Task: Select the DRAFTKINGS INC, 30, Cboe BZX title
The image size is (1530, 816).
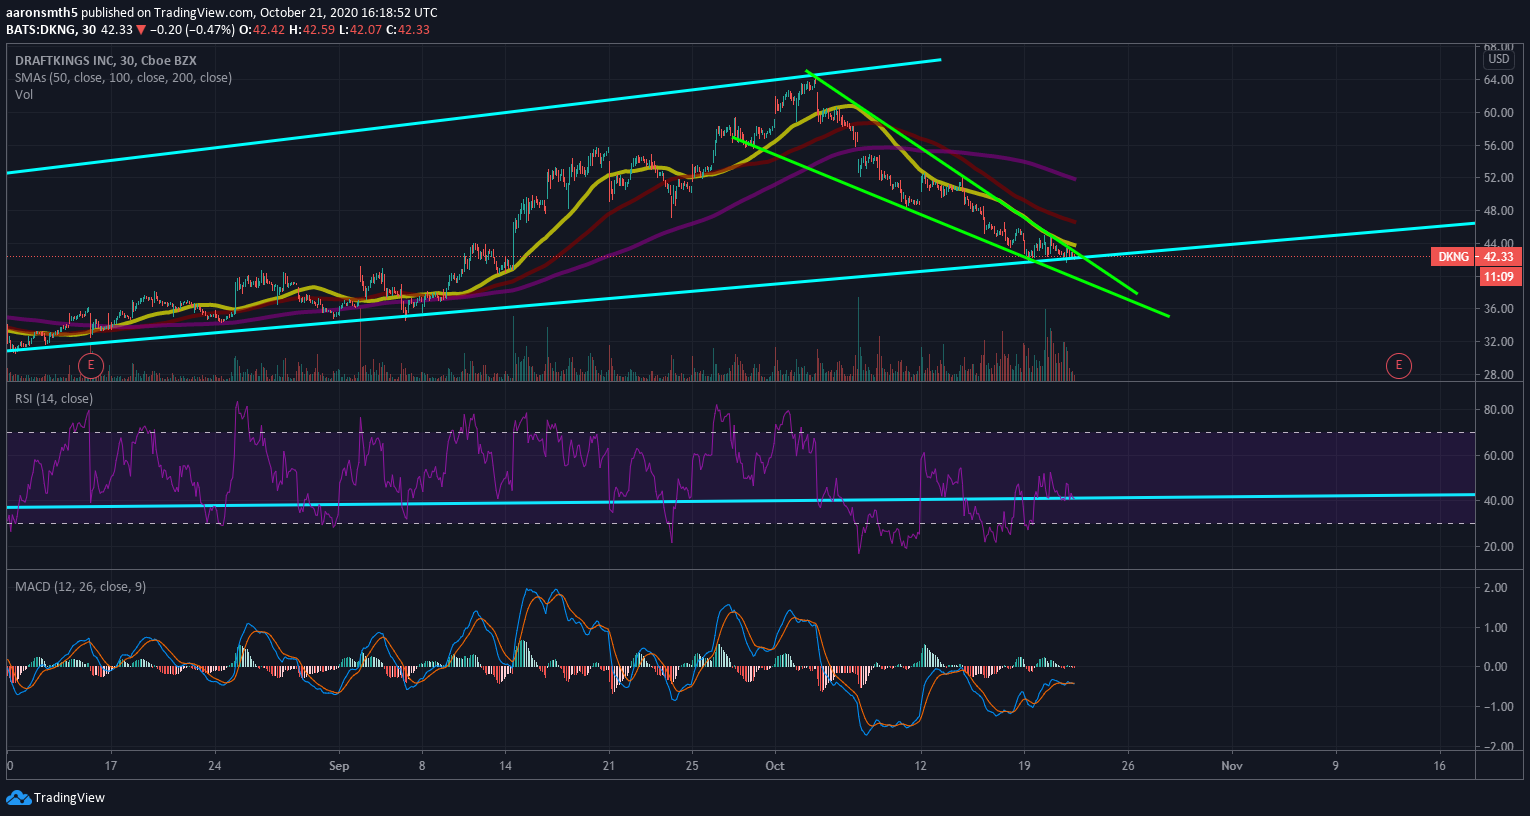Action: (x=106, y=61)
